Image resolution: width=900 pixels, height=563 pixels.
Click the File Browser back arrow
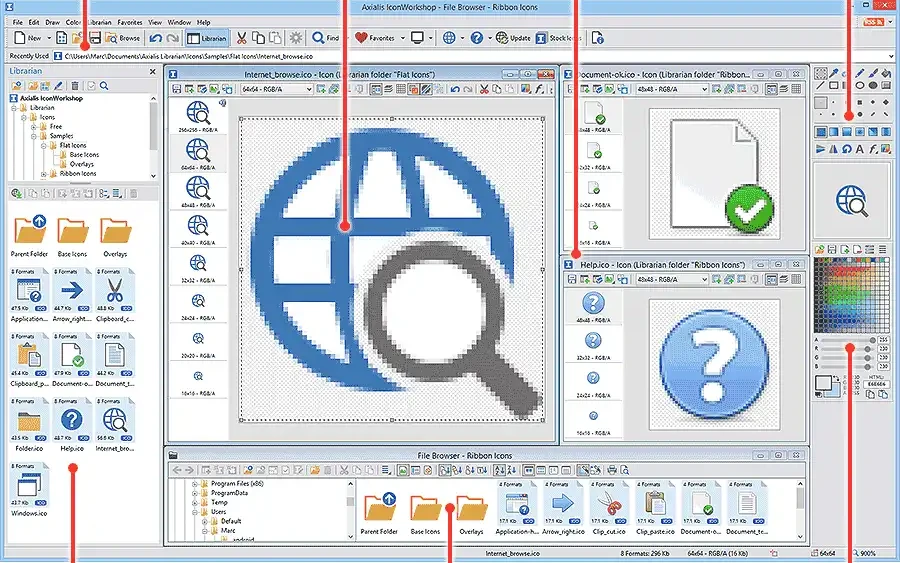click(177, 470)
